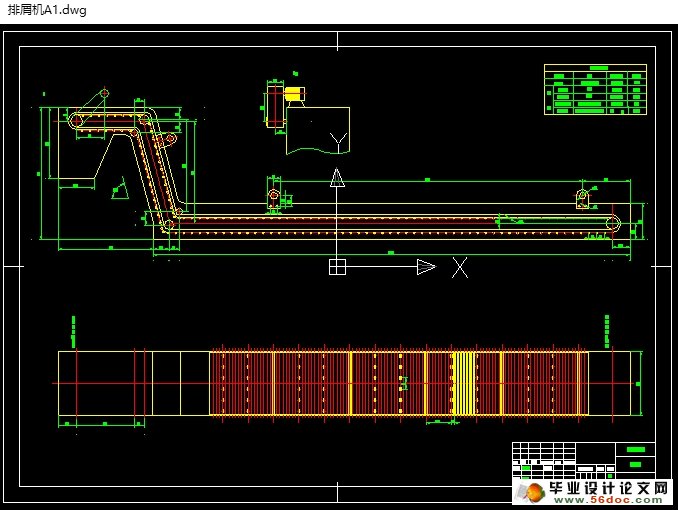Click the Y-axis arrowhead of the UCS icon
The height and width of the screenshot is (510, 678).
click(x=337, y=178)
